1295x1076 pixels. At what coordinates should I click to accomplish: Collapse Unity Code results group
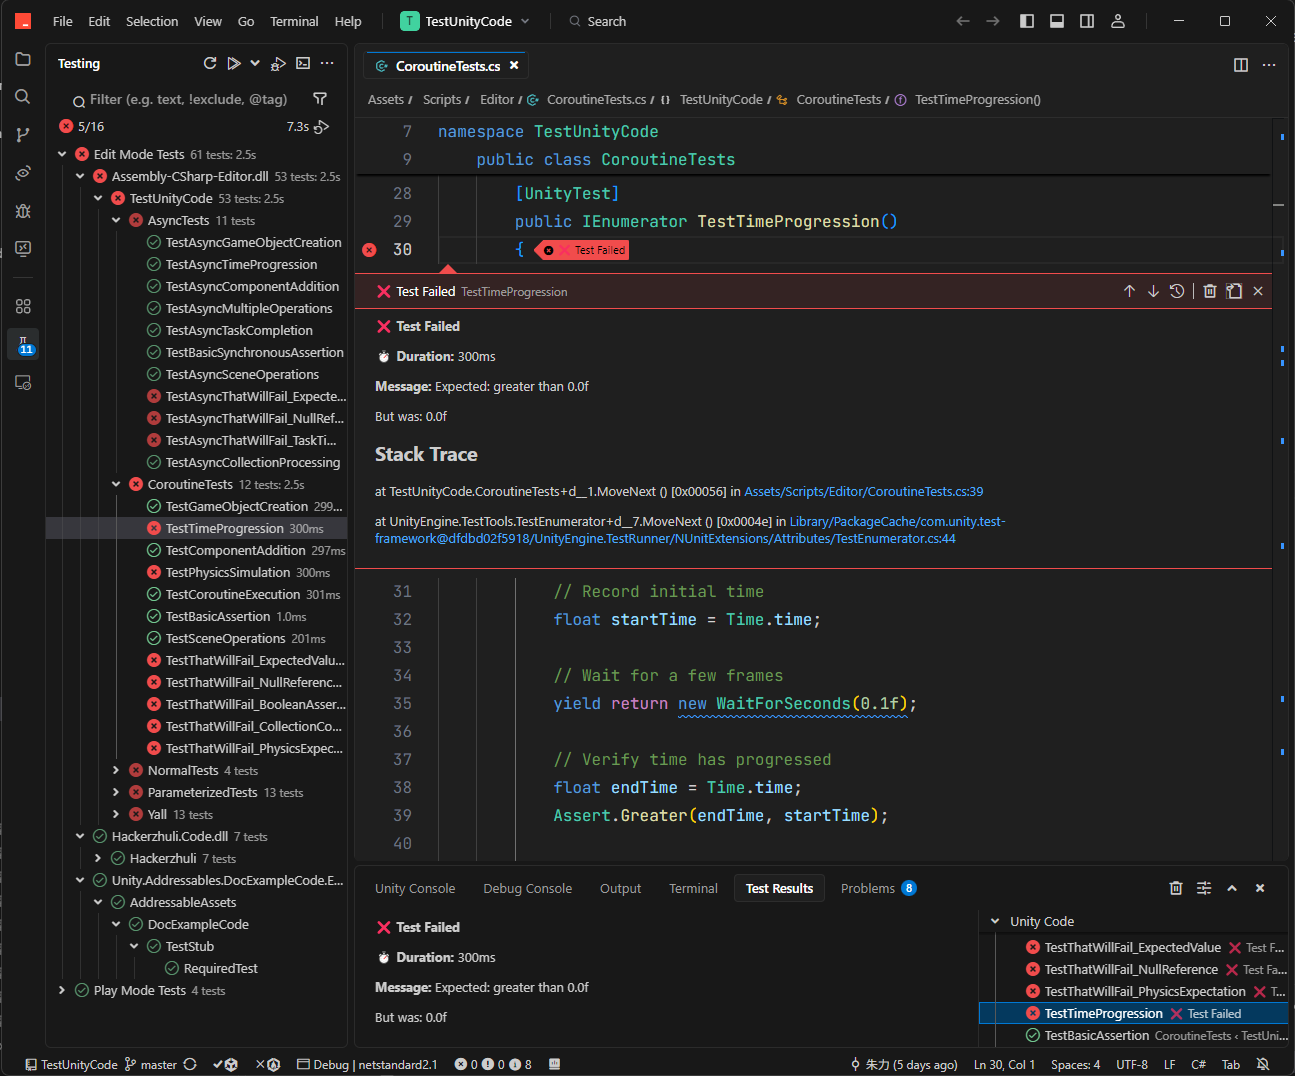(994, 921)
